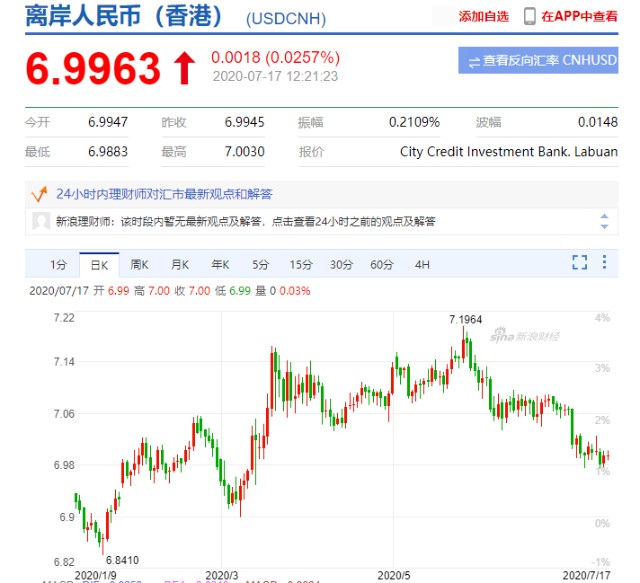Image resolution: width=640 pixels, height=583 pixels.
Task: Switch to the 30分 chart tab
Action: 341,265
